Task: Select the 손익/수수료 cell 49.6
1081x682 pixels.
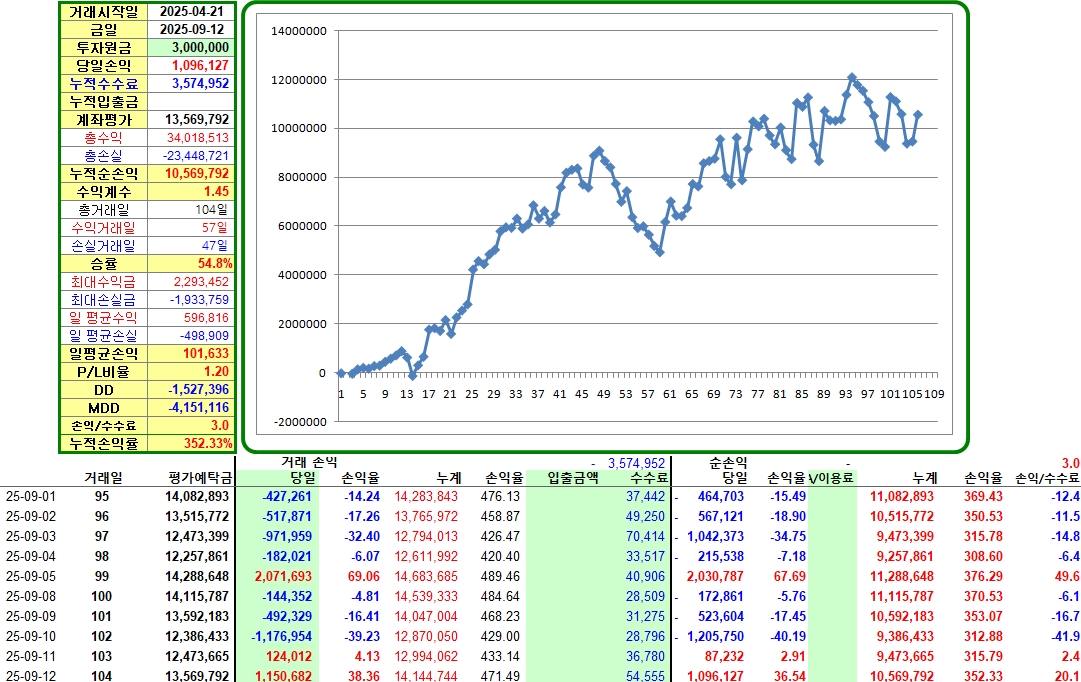Action: (x=1066, y=576)
